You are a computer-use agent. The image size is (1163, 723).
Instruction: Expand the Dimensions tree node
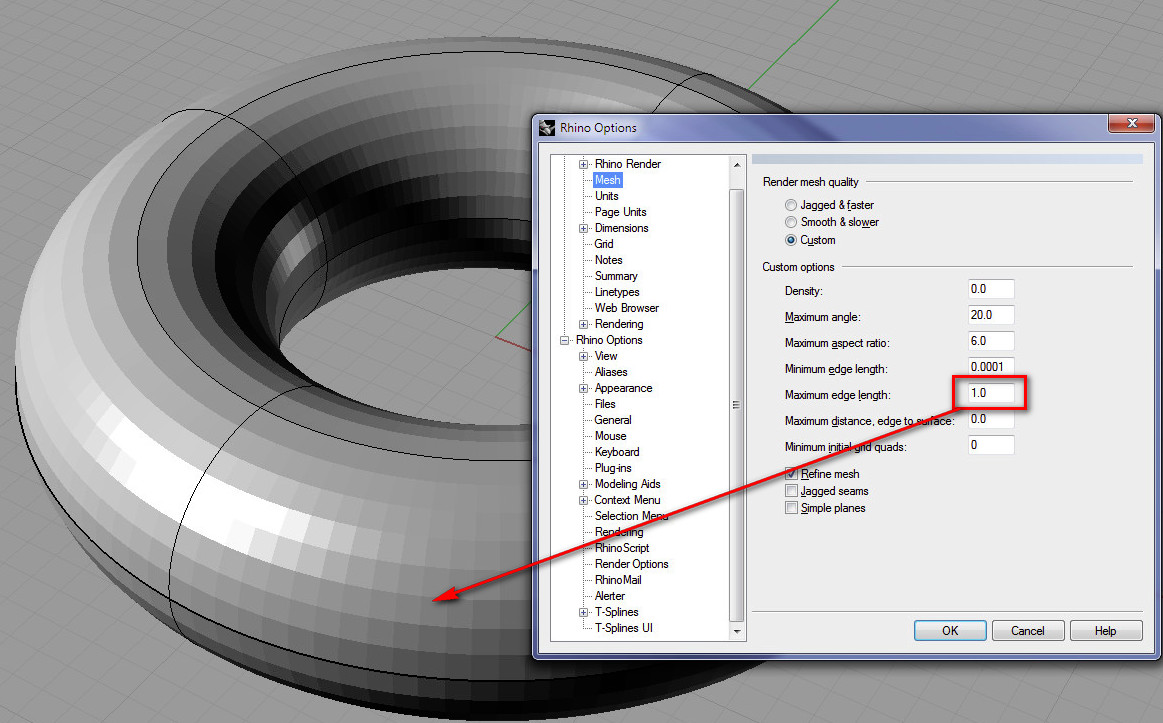(x=584, y=228)
